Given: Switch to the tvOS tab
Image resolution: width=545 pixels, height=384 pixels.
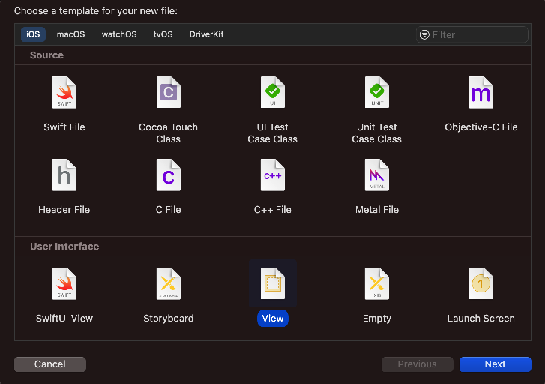Looking at the screenshot, I should (x=163, y=34).
